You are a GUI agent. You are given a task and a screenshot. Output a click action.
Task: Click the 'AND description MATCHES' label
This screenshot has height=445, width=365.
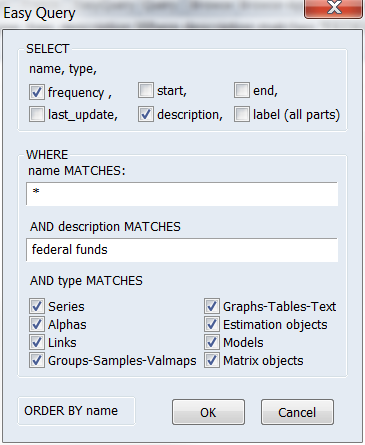[x=105, y=227]
